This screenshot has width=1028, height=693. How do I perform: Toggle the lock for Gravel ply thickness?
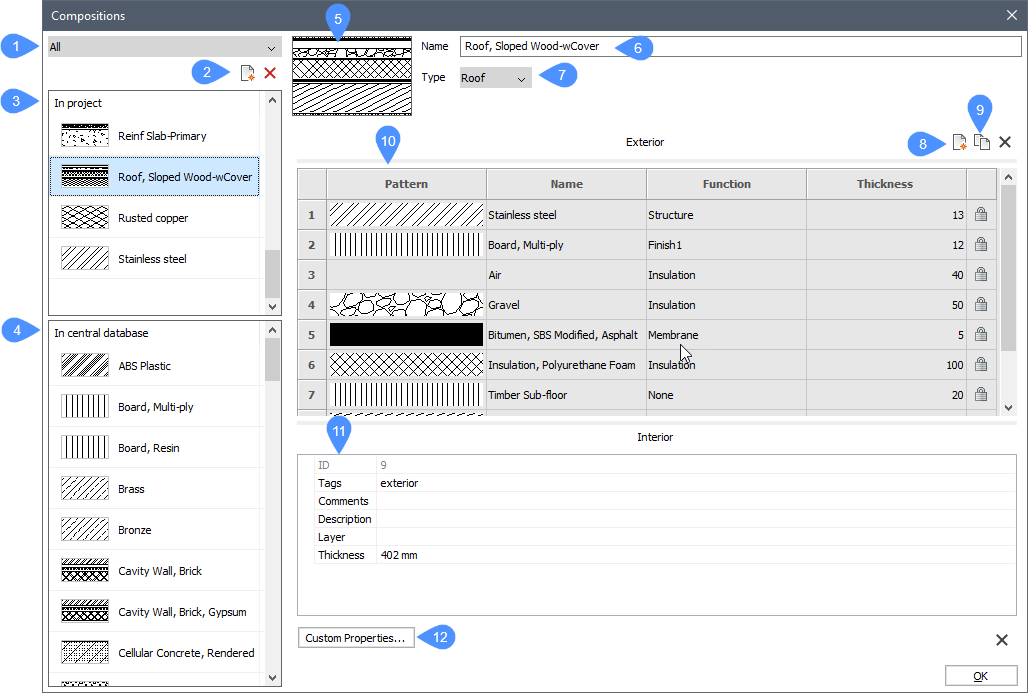tap(980, 305)
